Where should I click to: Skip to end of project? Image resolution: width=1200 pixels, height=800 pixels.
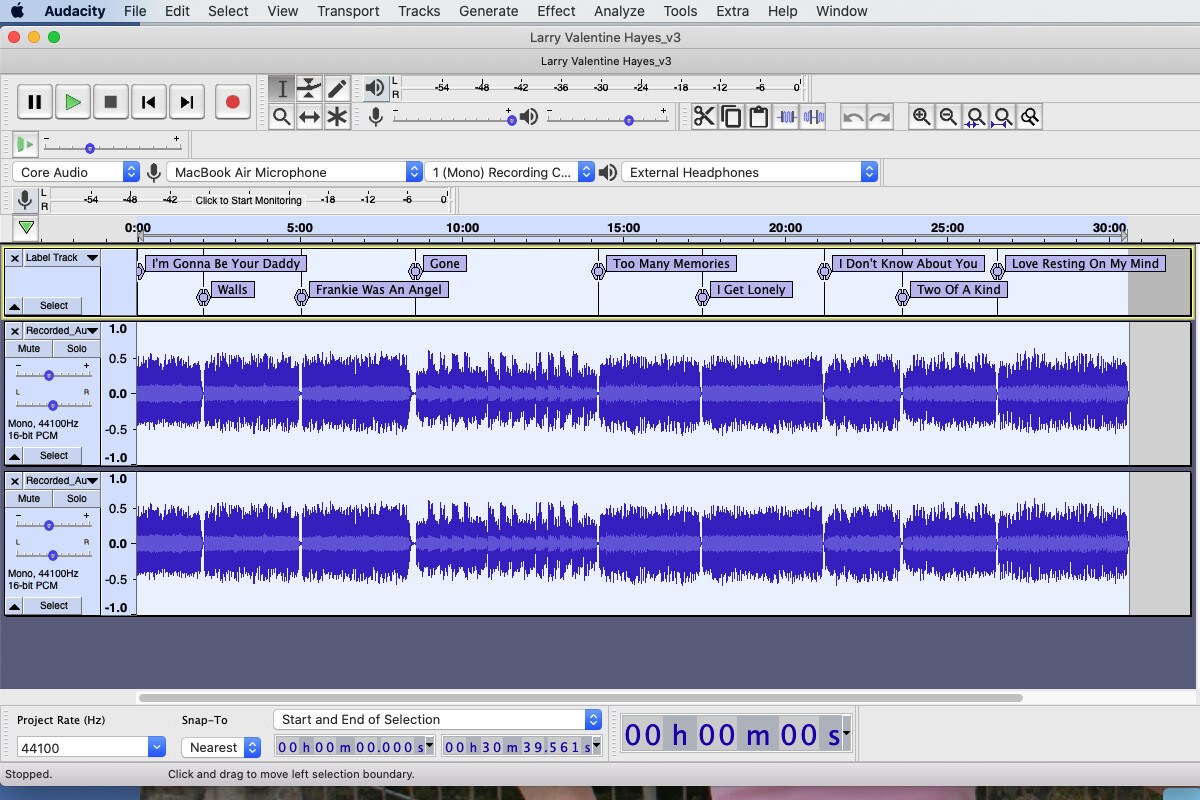pyautogui.click(x=187, y=102)
